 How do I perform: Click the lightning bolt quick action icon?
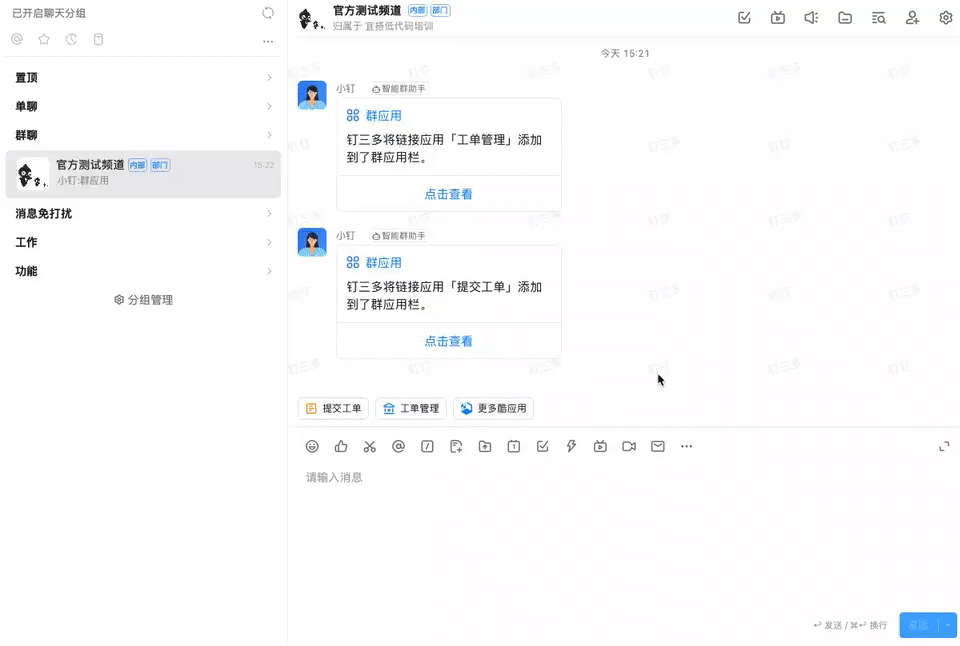pos(571,446)
